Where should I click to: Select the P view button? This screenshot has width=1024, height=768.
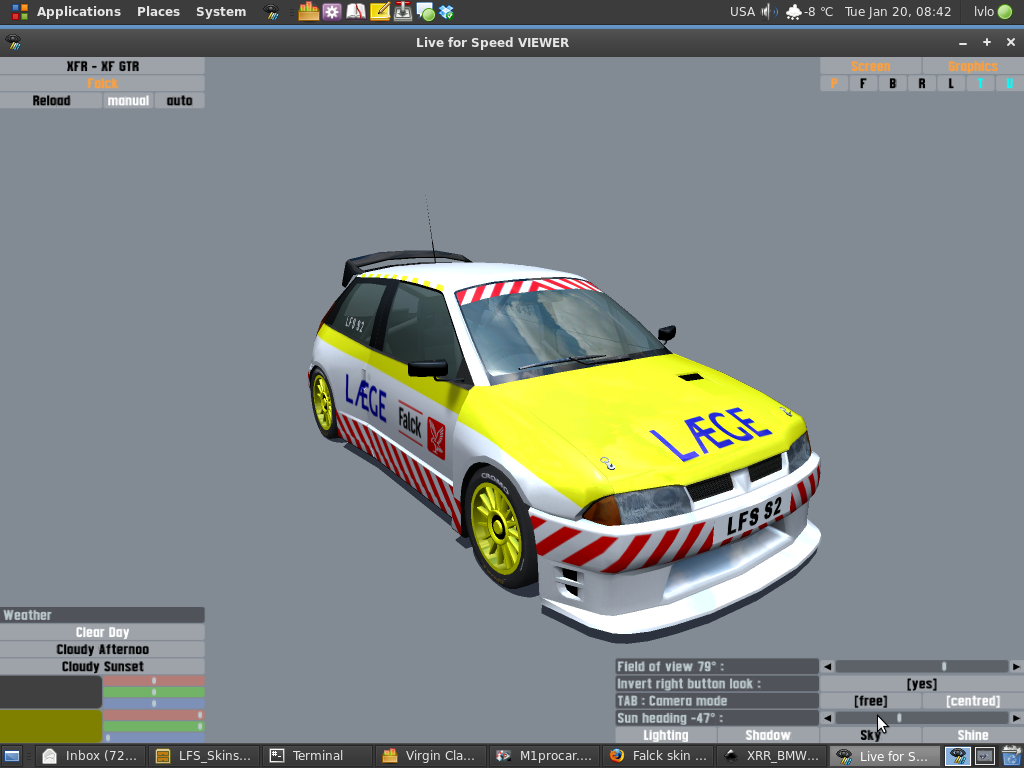click(x=834, y=84)
